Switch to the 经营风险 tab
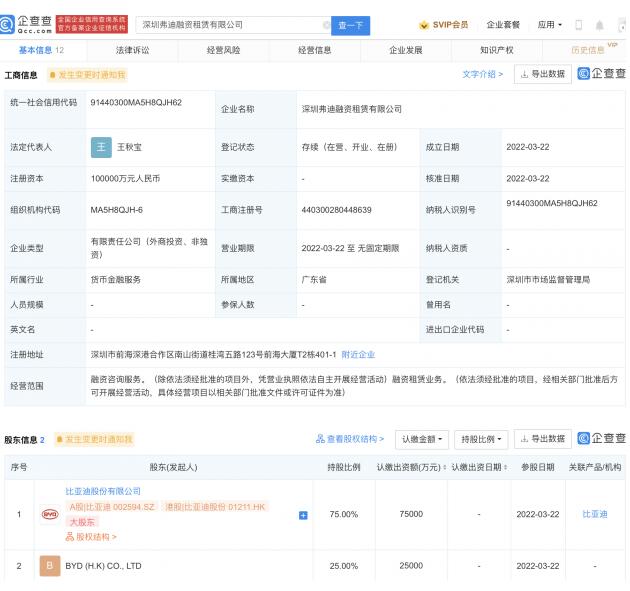Screen dimensions: 630x591 point(223,50)
